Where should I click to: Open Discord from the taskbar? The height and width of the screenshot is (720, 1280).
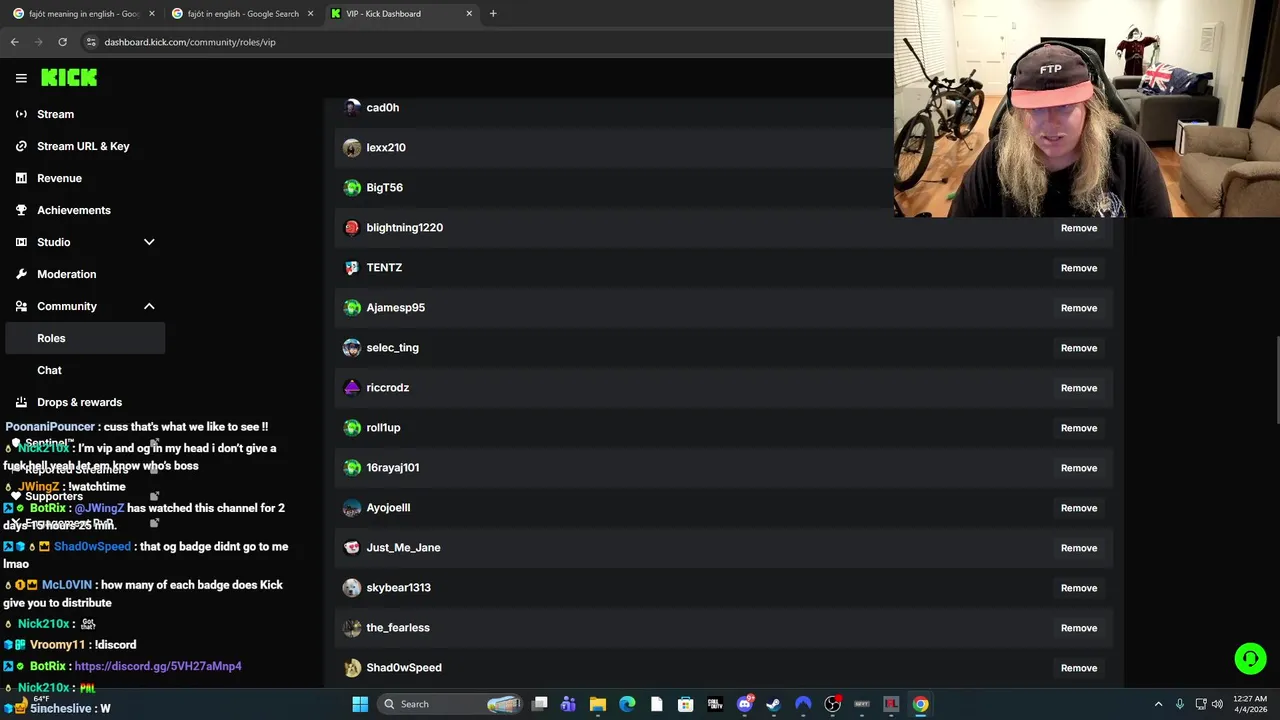click(745, 704)
